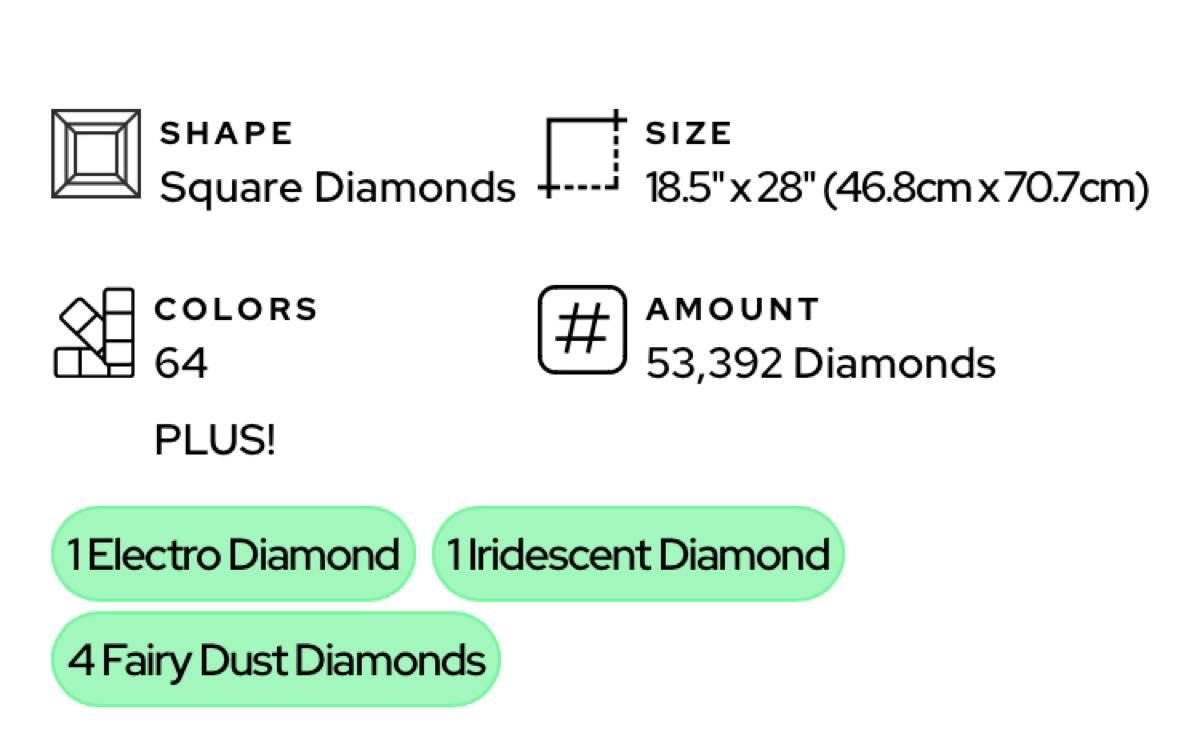Click the SIZE heading label

pos(689,133)
